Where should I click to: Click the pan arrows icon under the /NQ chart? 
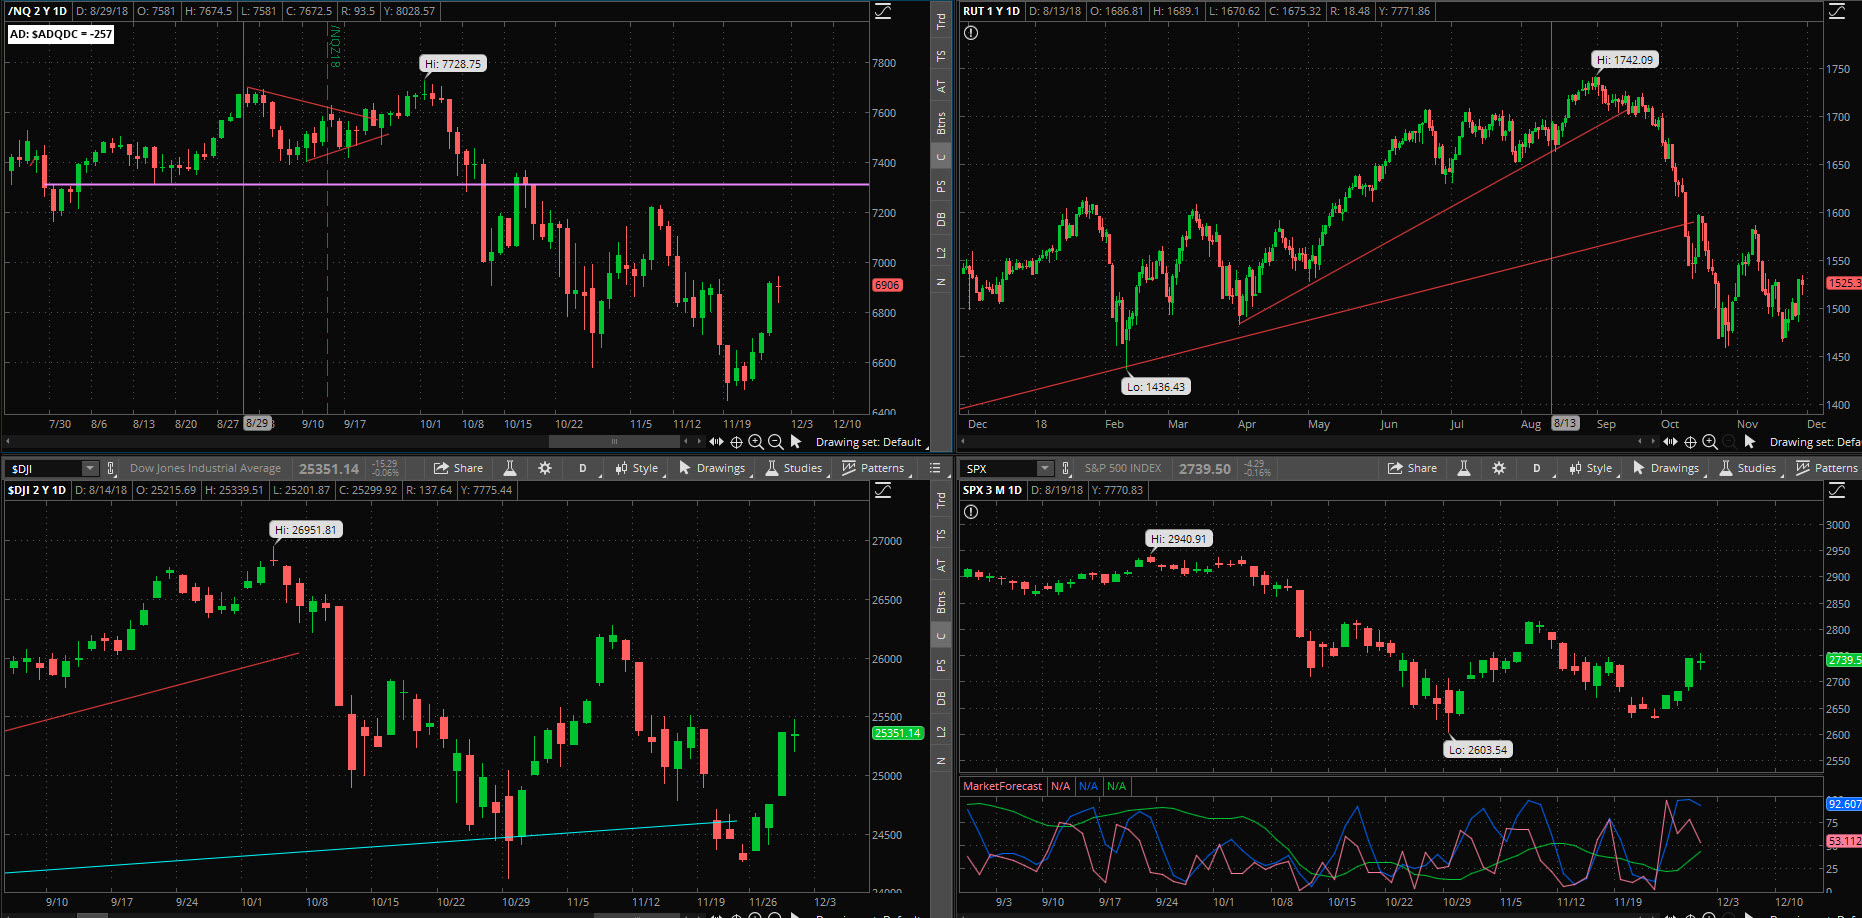(x=716, y=442)
